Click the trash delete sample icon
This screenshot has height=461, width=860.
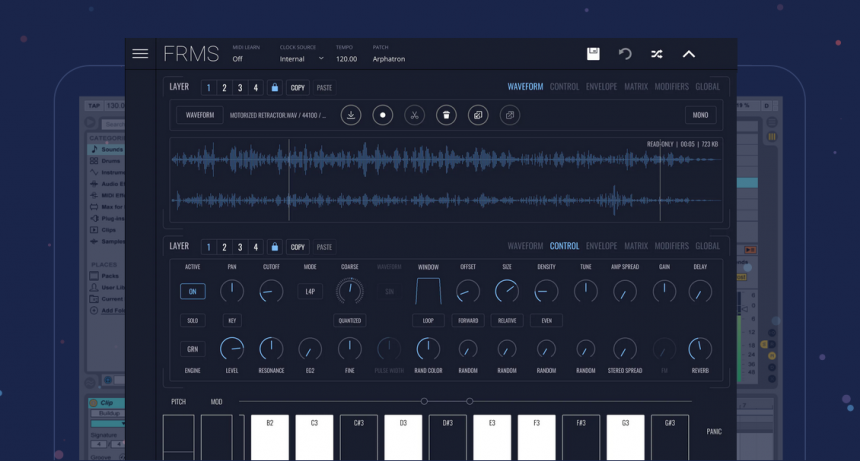446,115
